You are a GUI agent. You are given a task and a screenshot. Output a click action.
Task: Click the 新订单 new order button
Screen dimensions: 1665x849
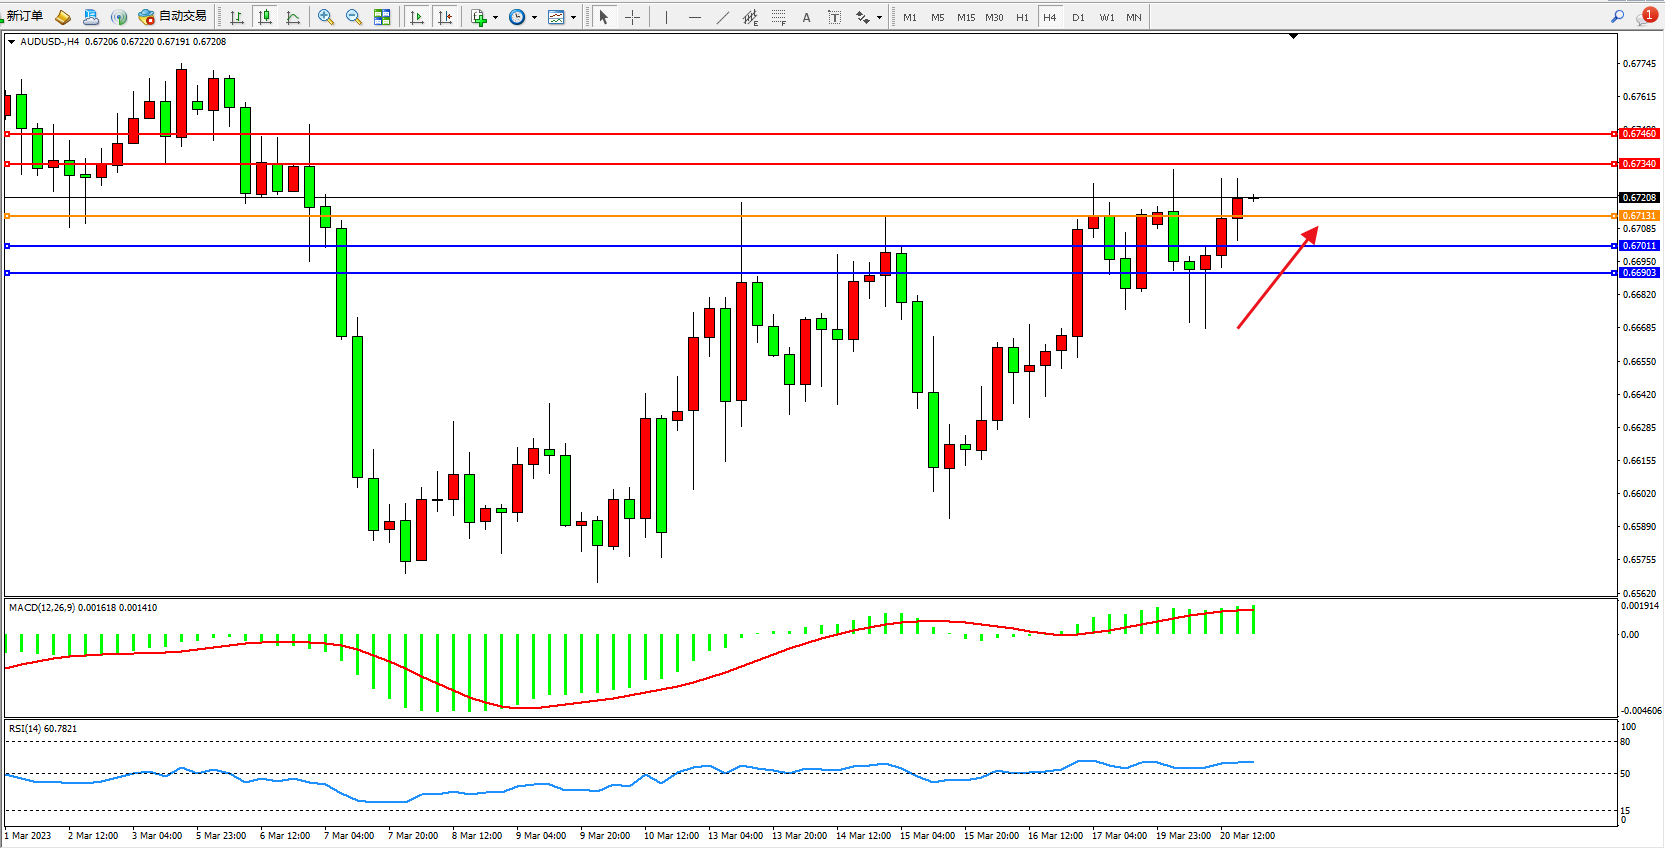point(25,16)
